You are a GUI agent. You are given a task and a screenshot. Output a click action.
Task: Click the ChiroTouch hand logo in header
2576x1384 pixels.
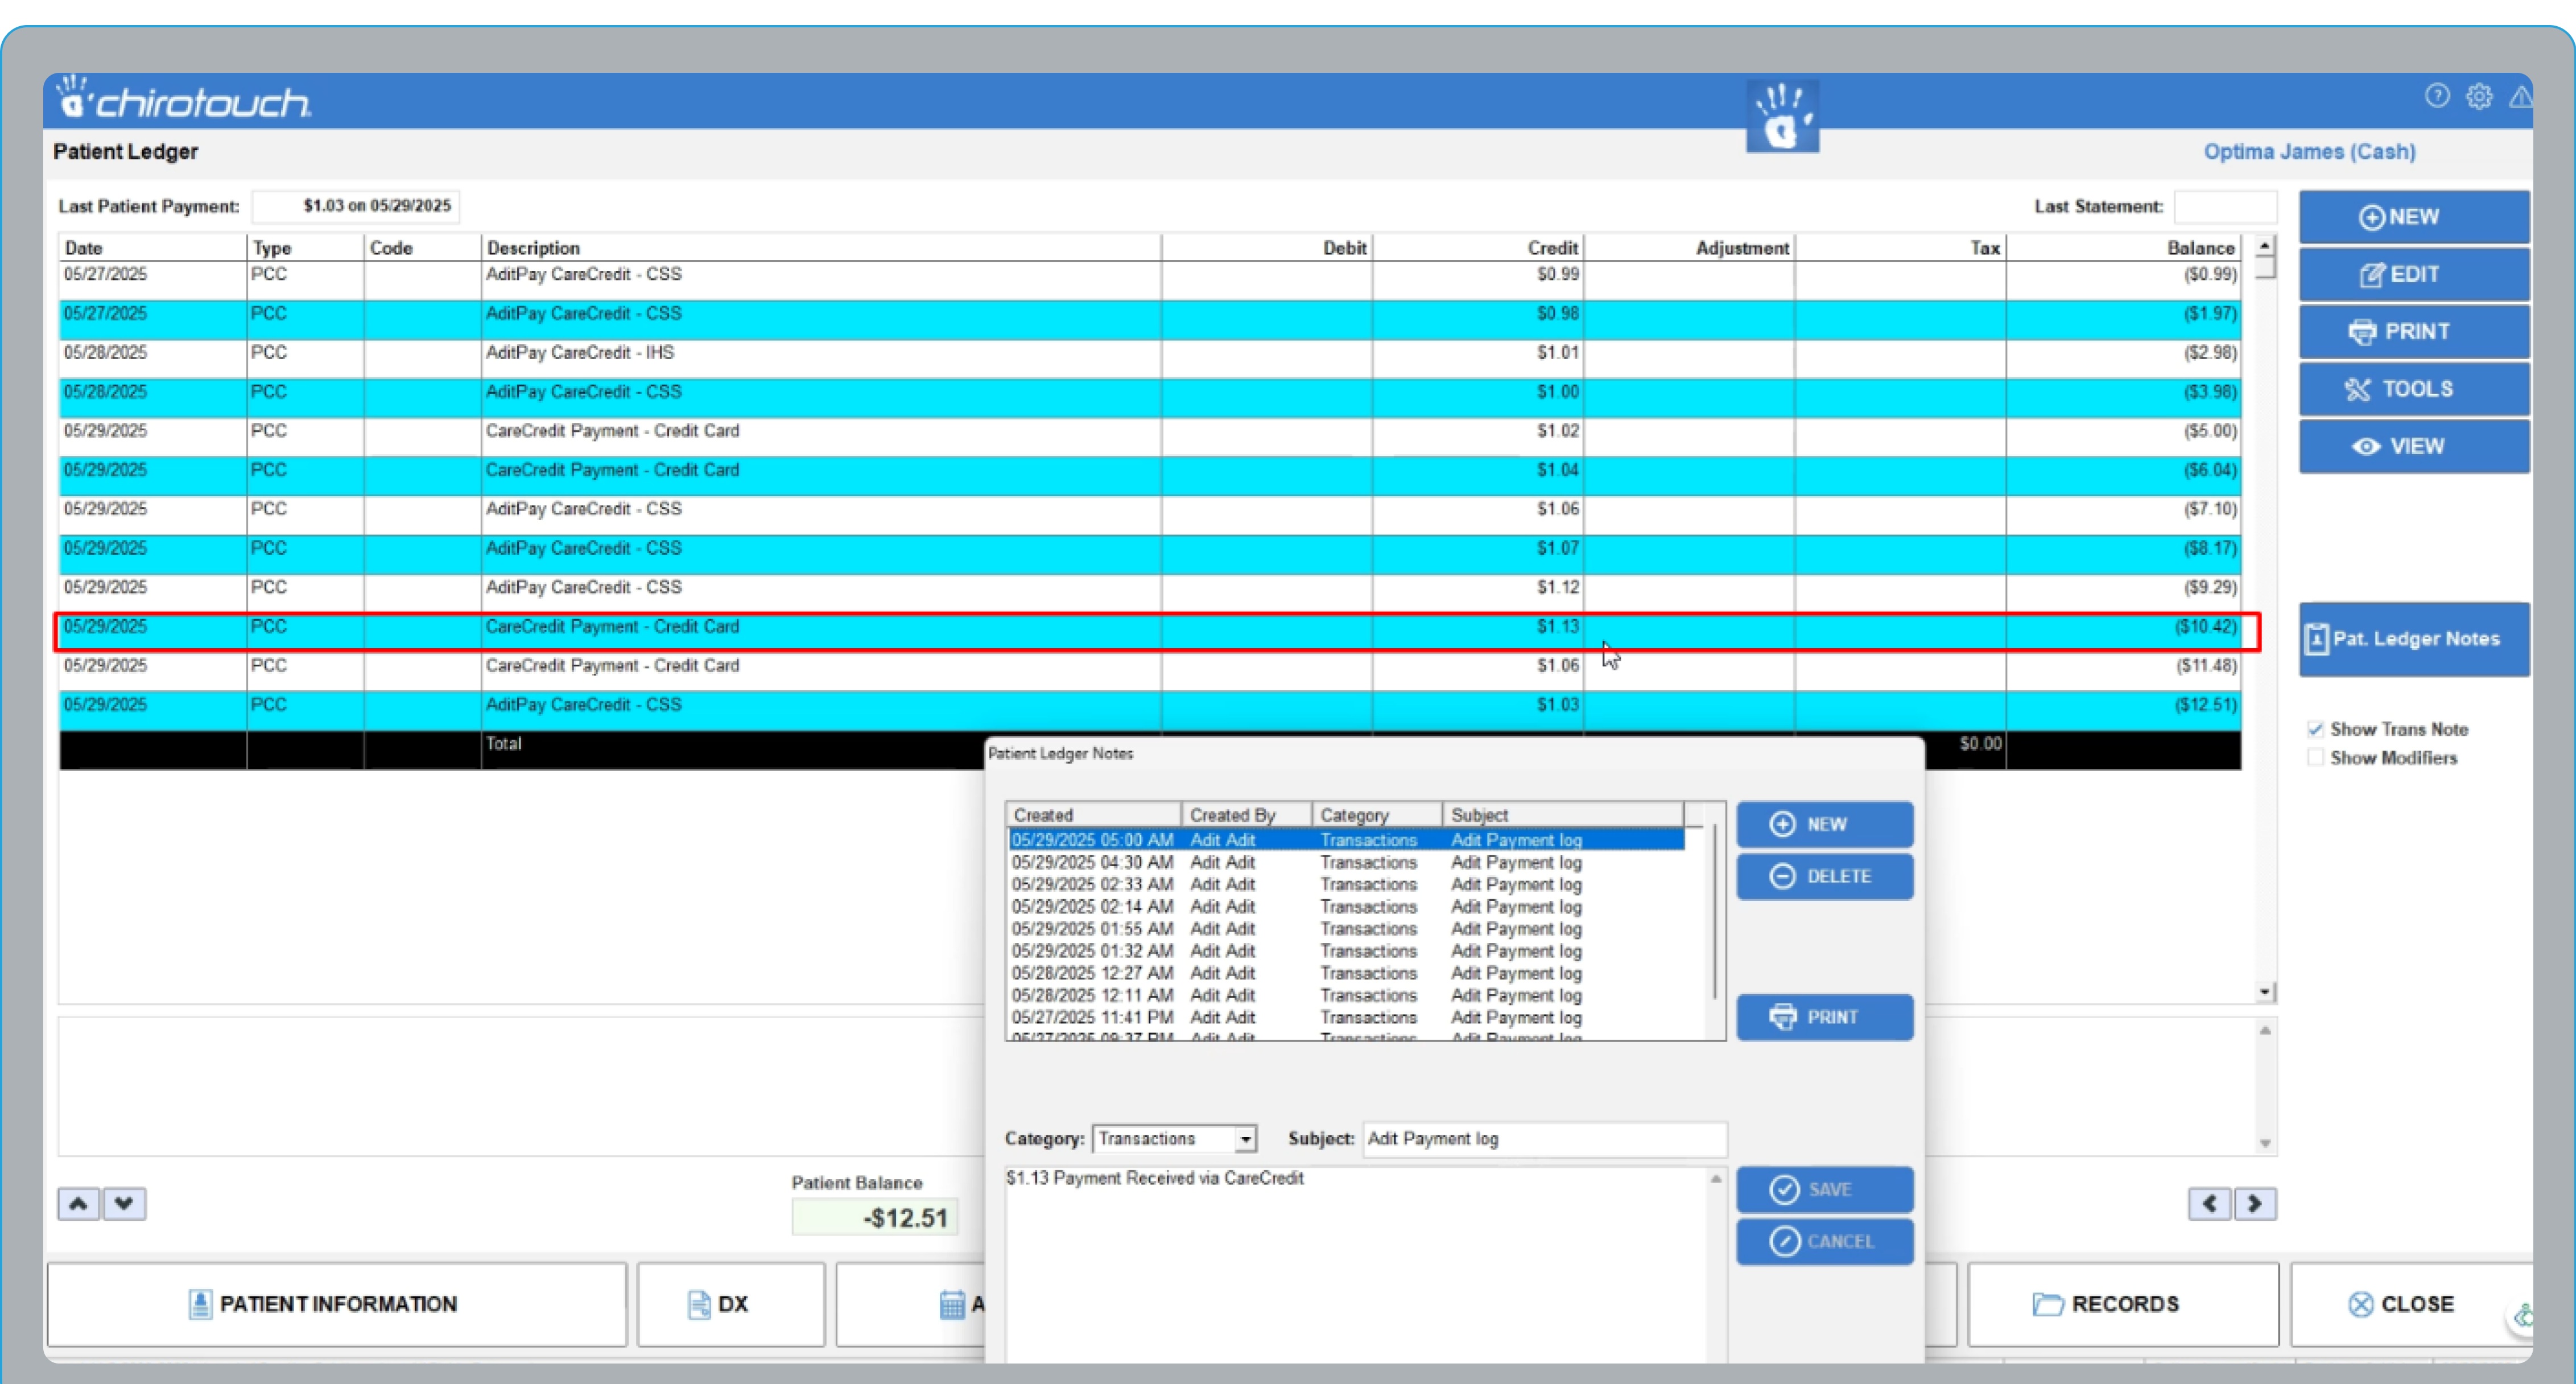click(1782, 117)
